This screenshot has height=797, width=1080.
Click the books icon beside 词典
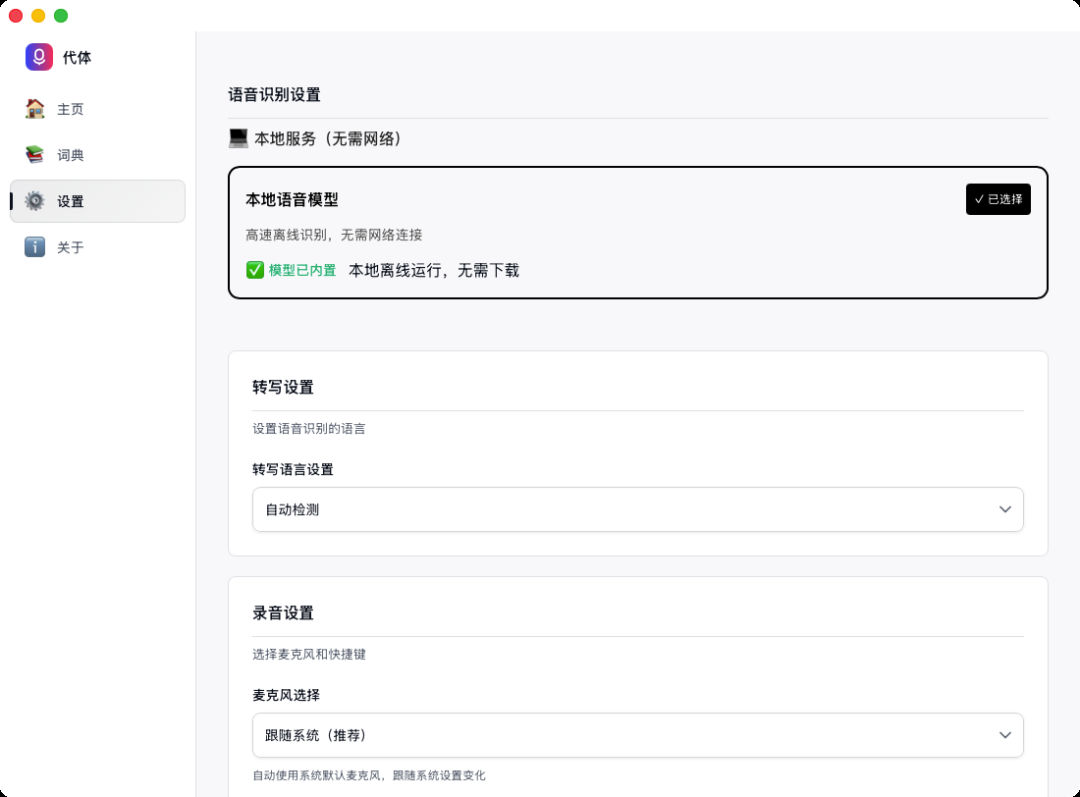35,155
